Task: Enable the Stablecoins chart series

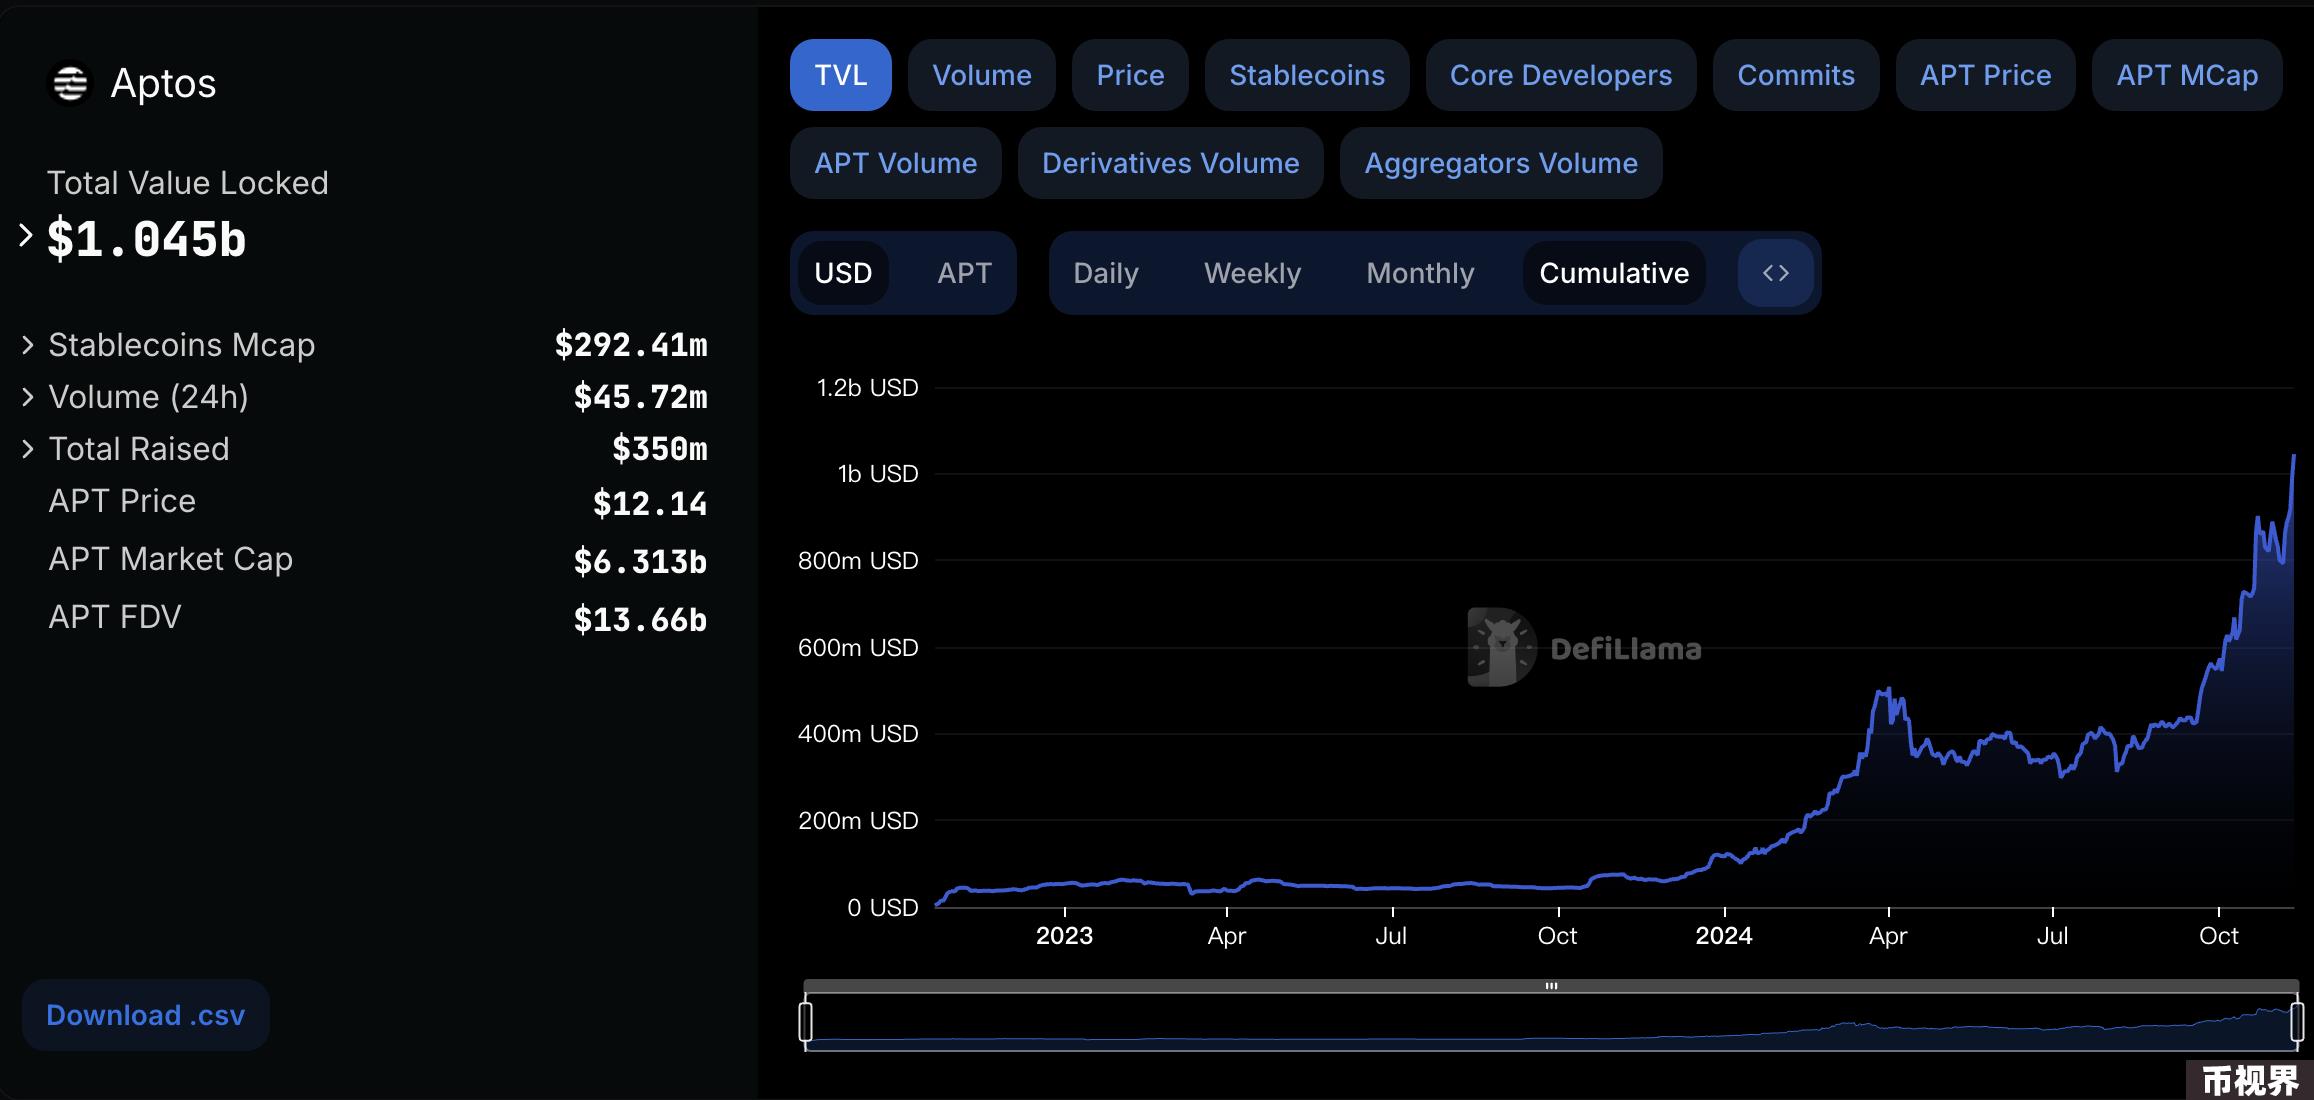Action: click(1307, 75)
